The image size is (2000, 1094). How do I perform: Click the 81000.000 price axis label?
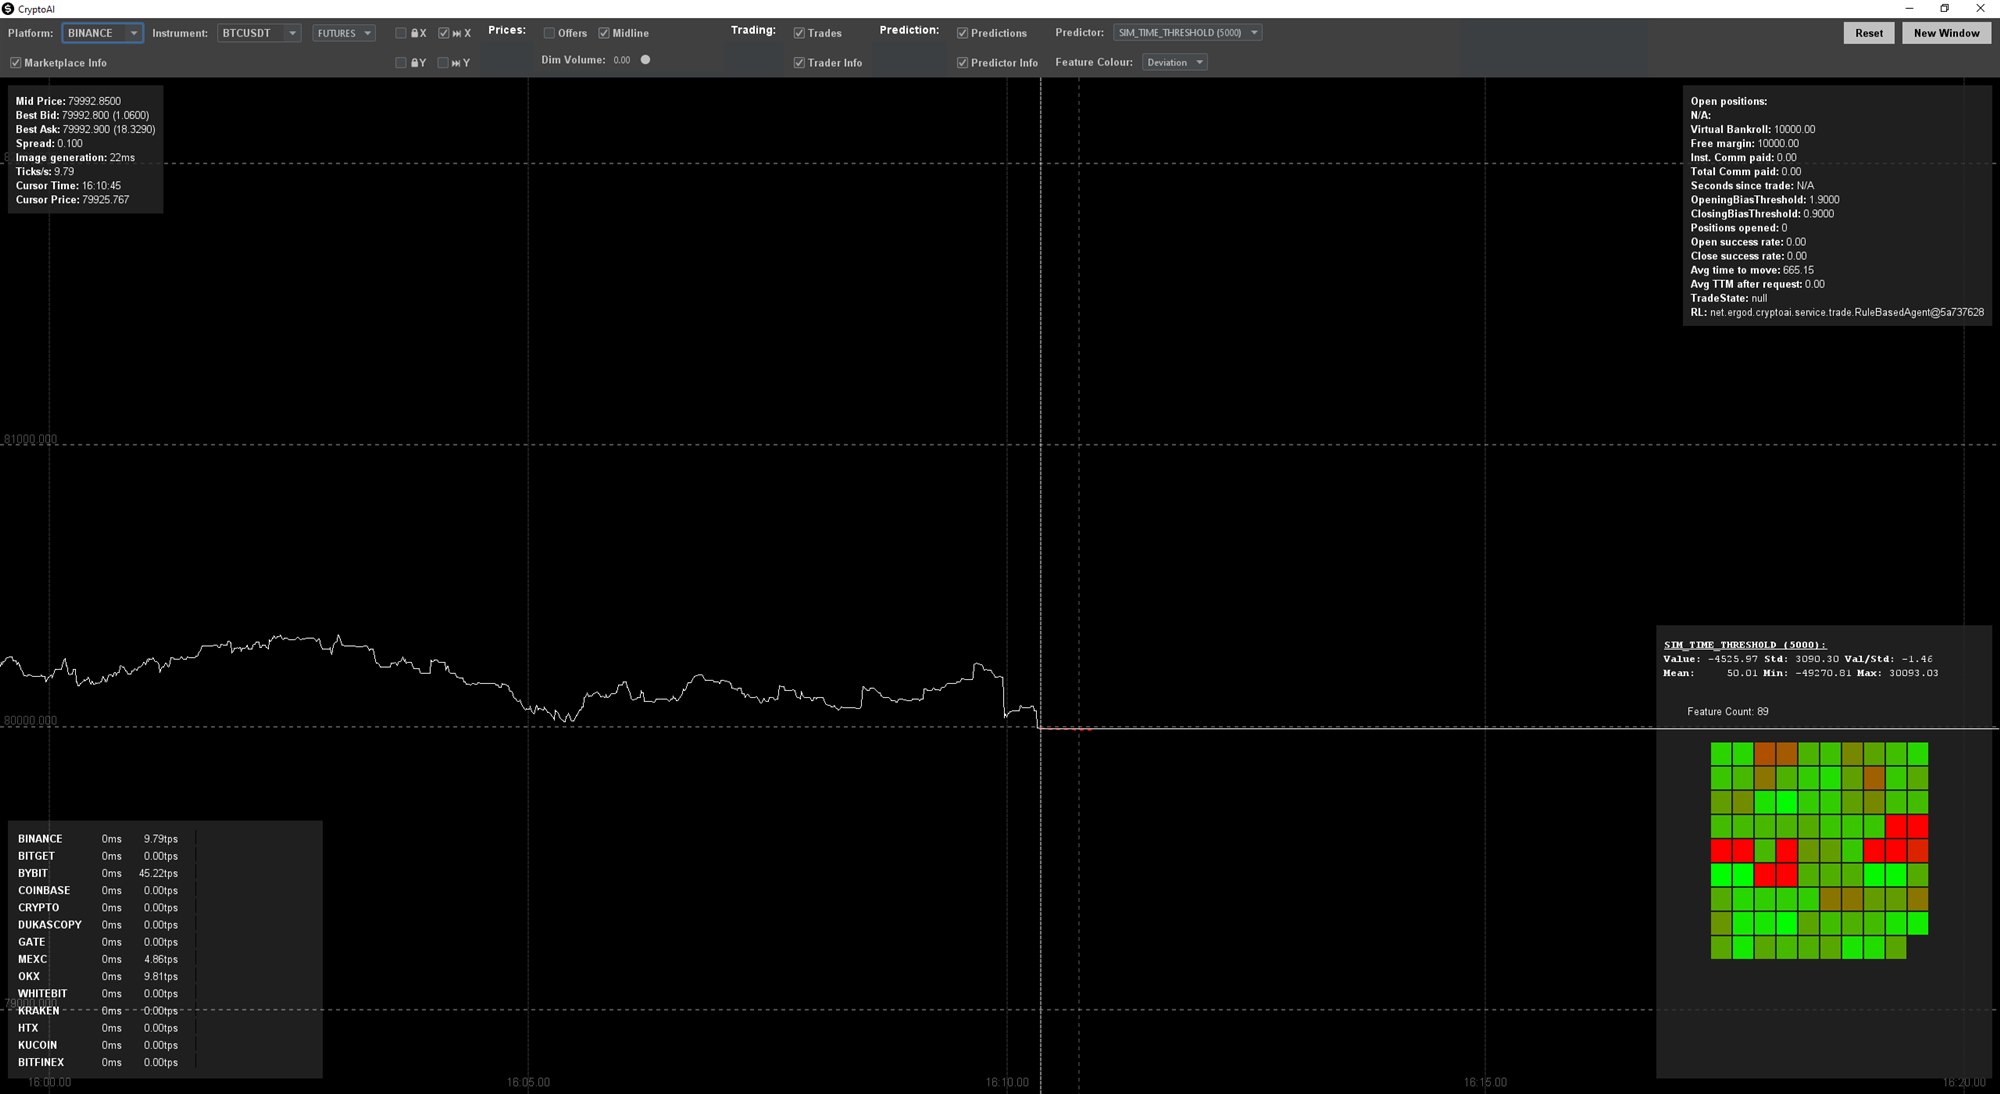(x=31, y=439)
